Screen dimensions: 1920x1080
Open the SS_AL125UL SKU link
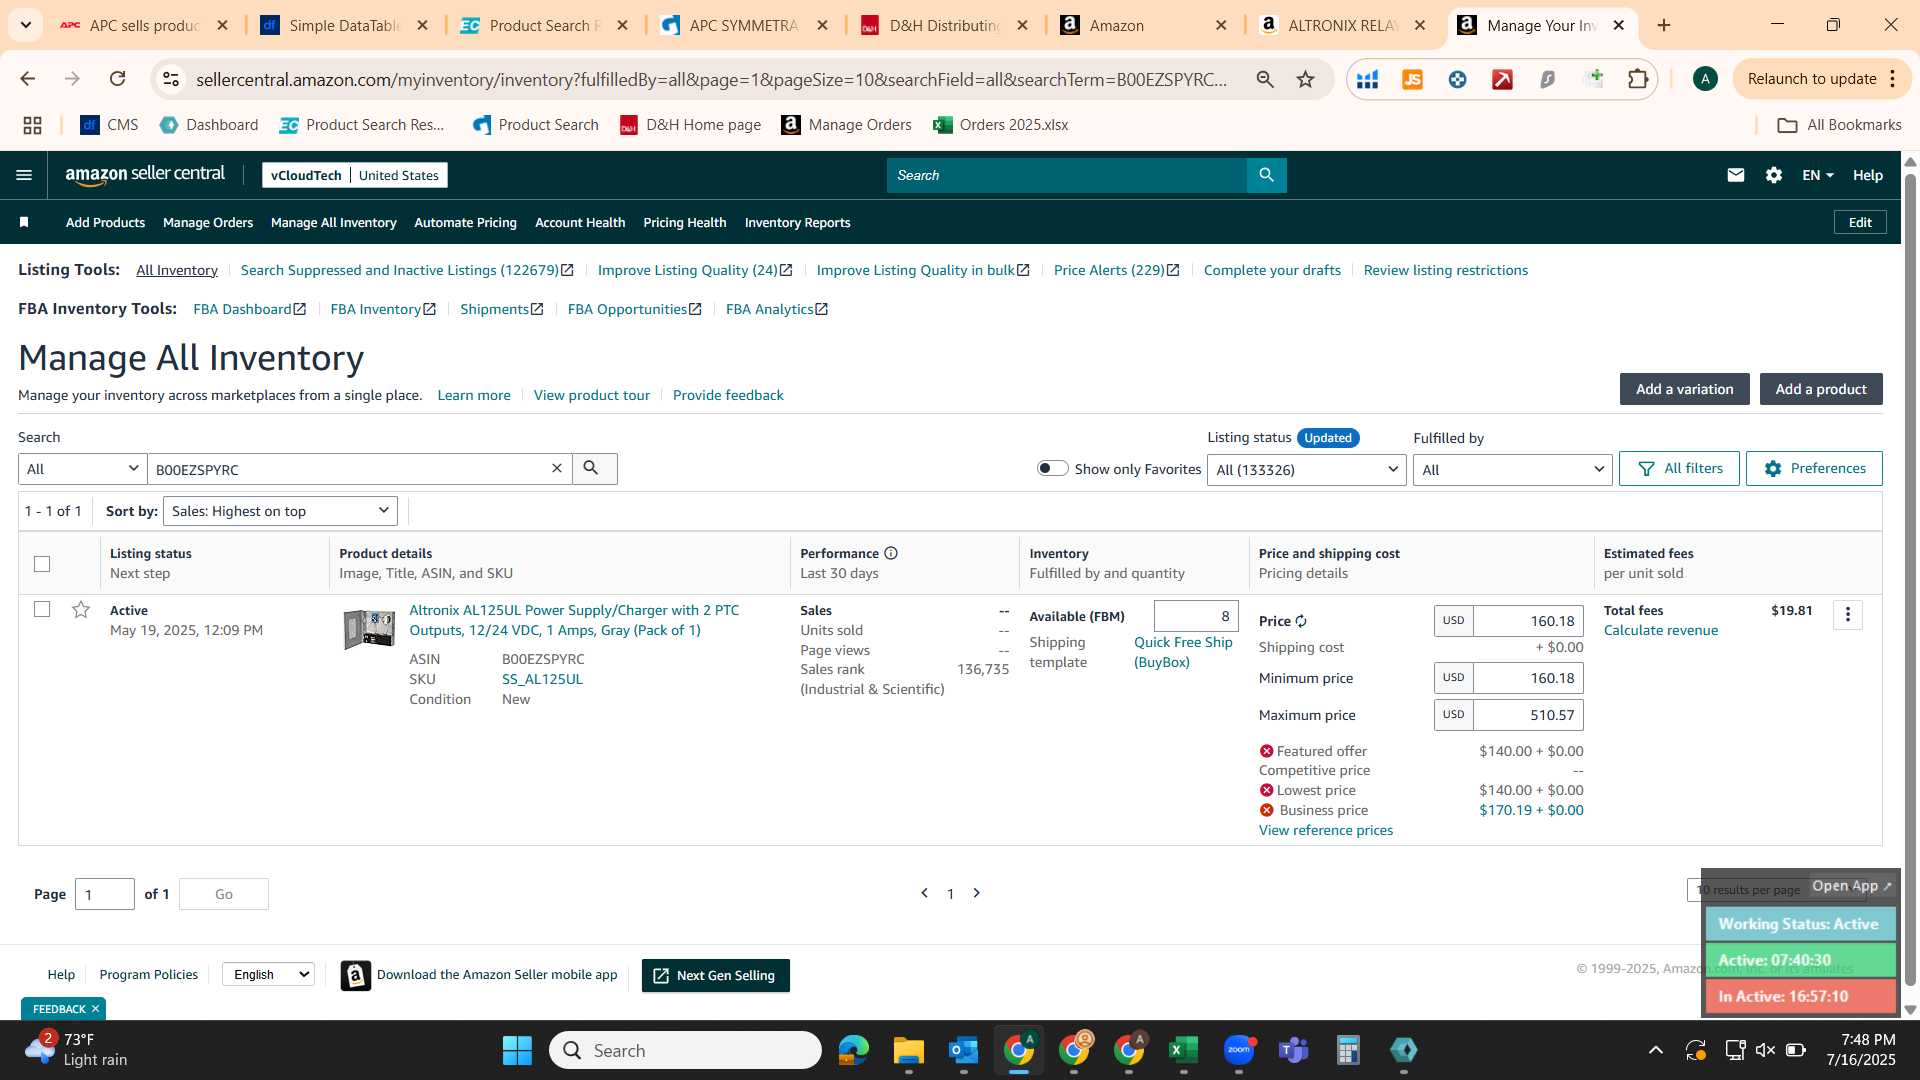pos(542,679)
